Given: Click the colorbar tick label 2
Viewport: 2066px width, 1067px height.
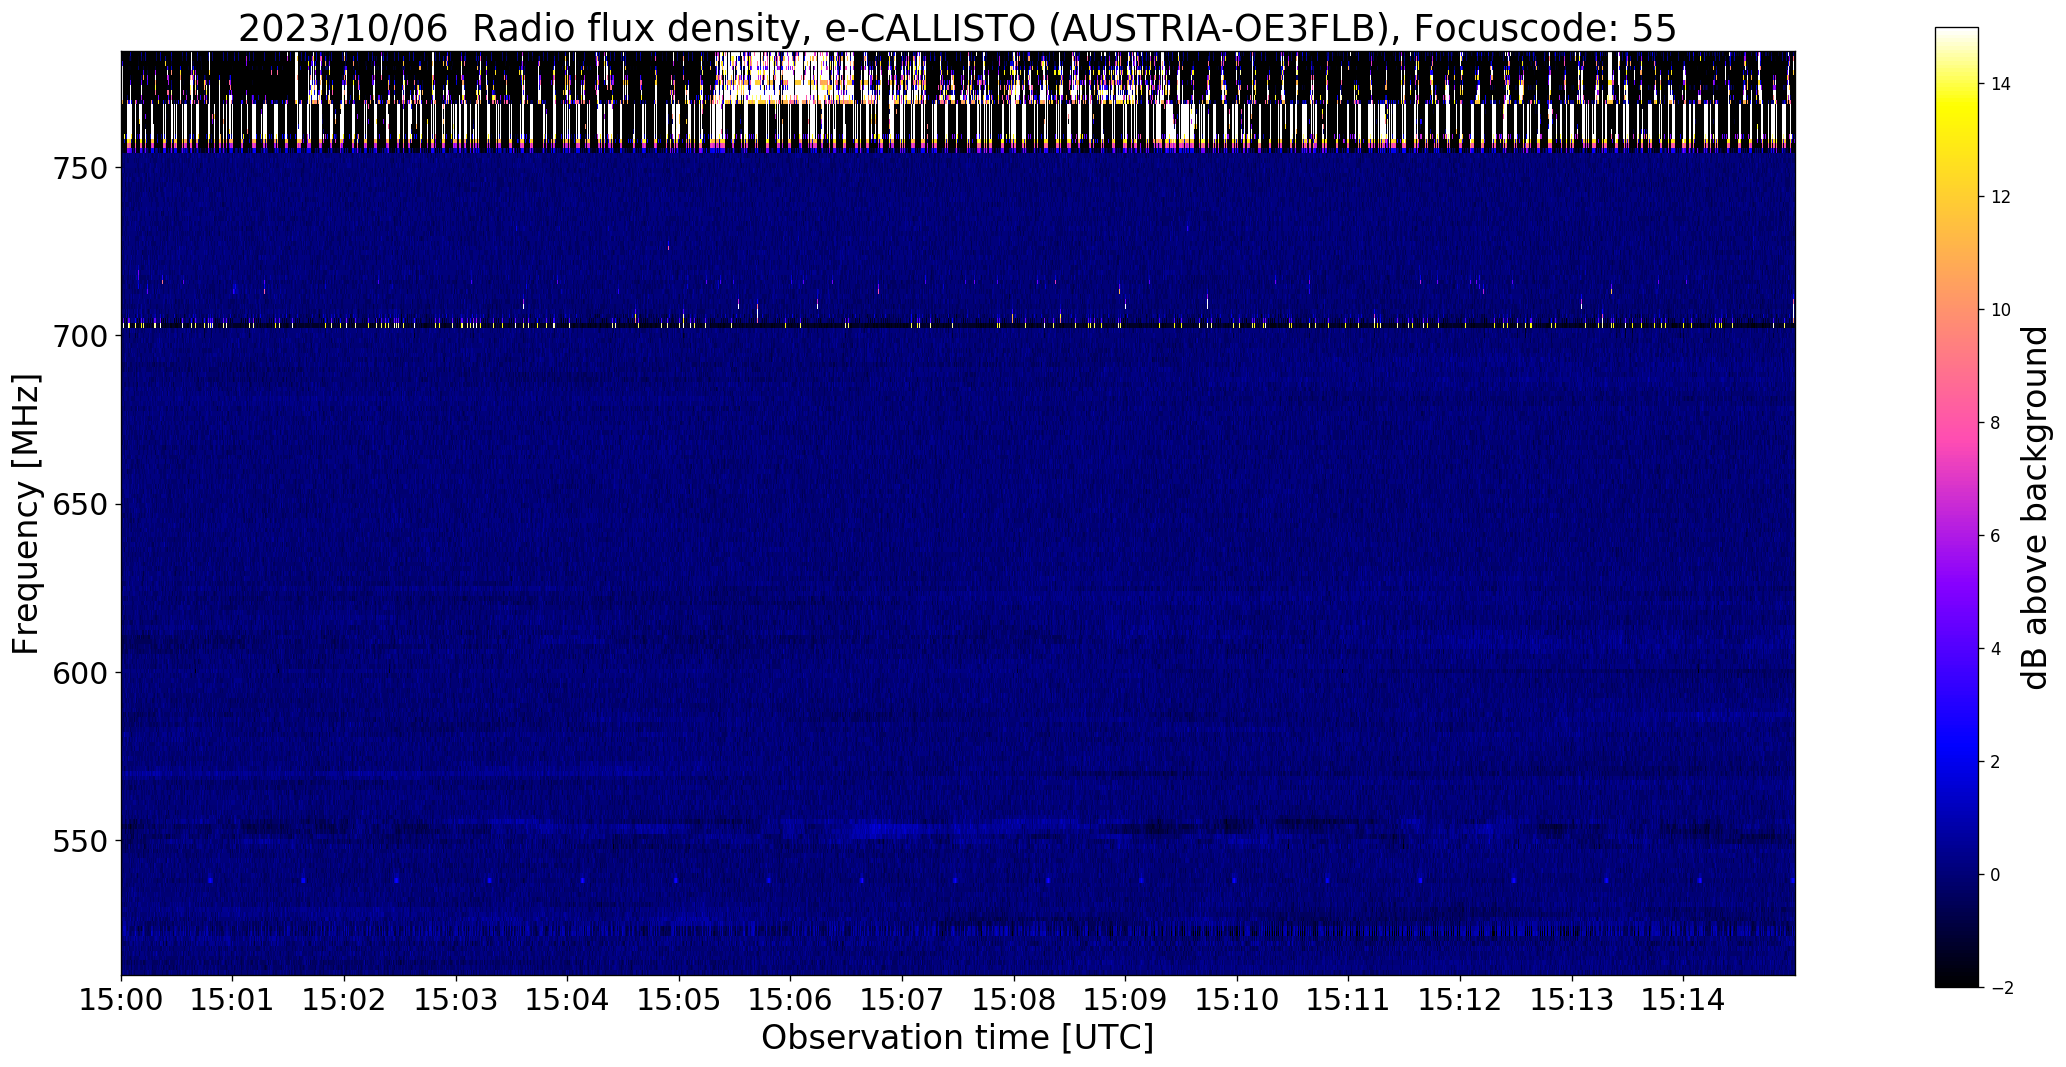Looking at the screenshot, I should 1996,762.
